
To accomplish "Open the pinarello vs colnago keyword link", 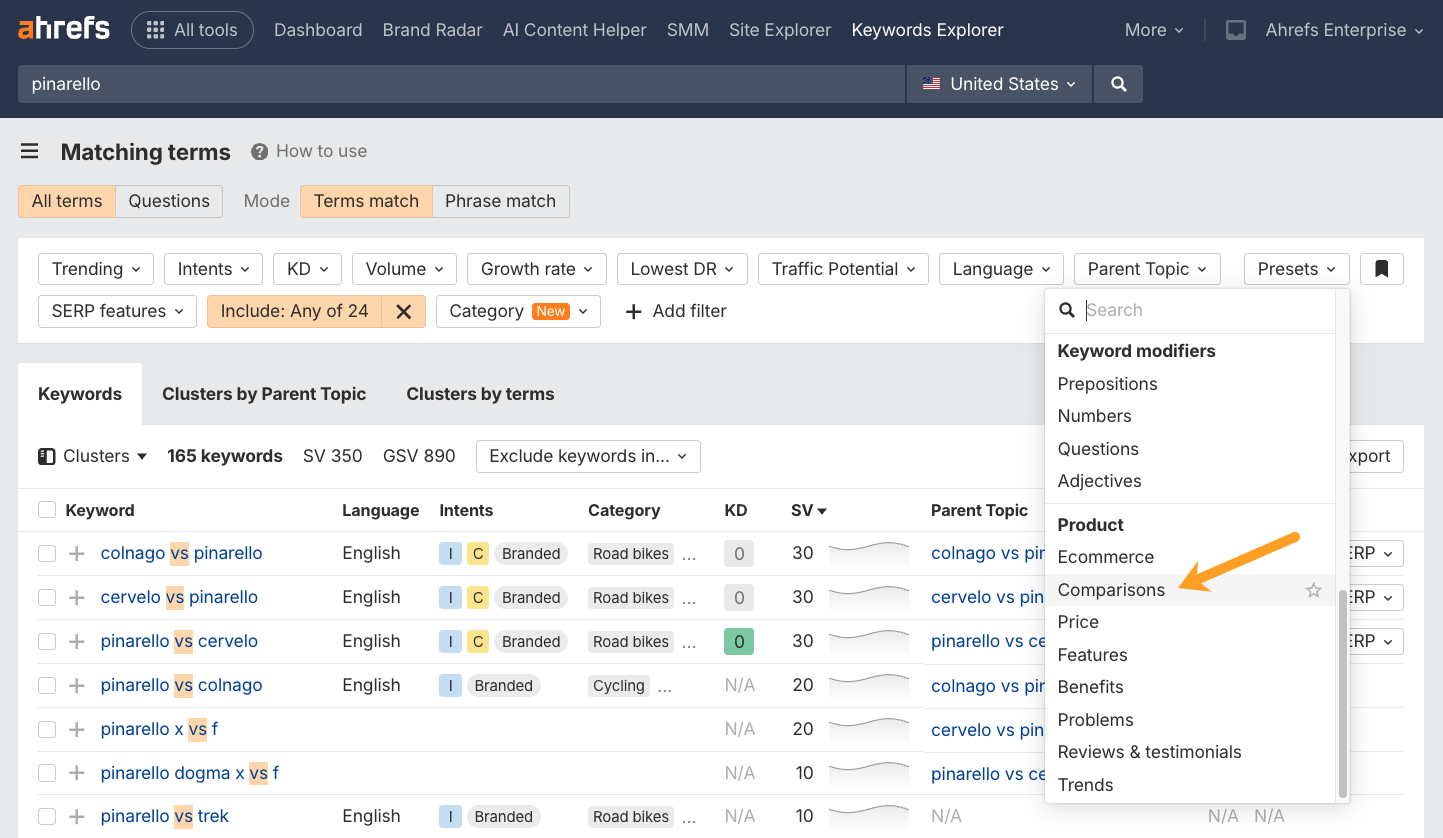I will [180, 685].
